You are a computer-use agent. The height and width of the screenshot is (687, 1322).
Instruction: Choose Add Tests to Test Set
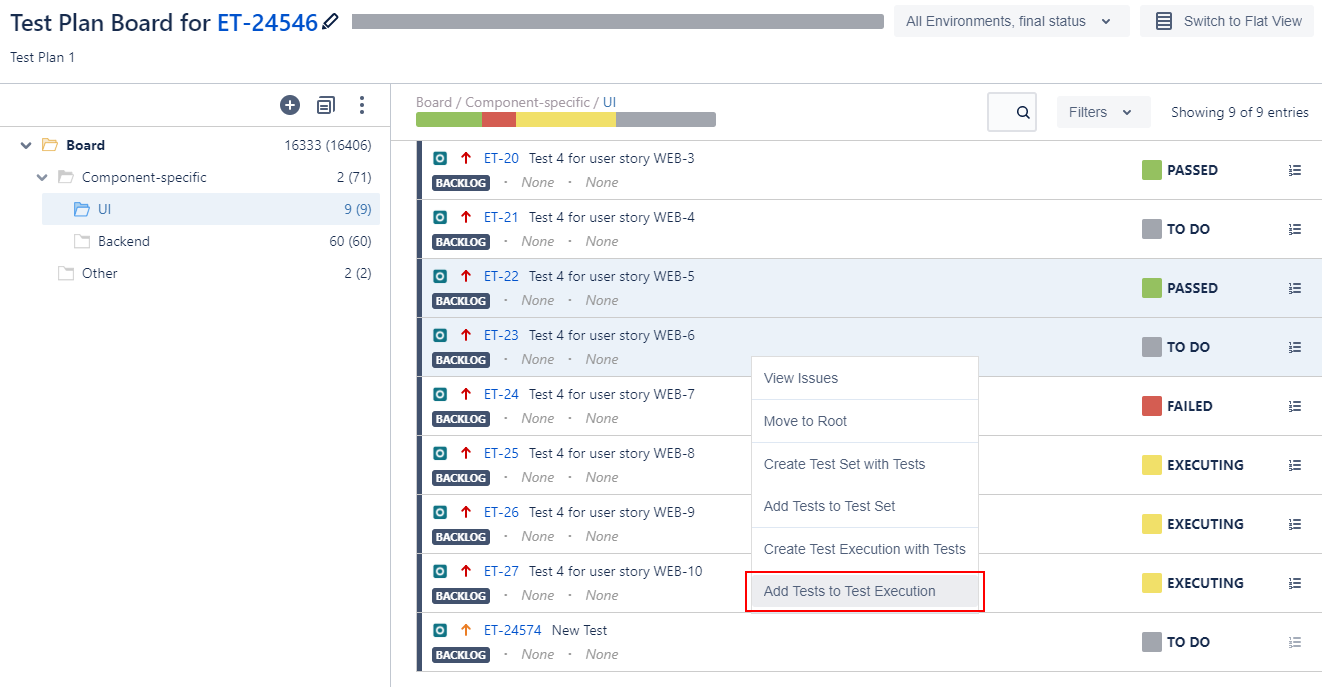864,506
